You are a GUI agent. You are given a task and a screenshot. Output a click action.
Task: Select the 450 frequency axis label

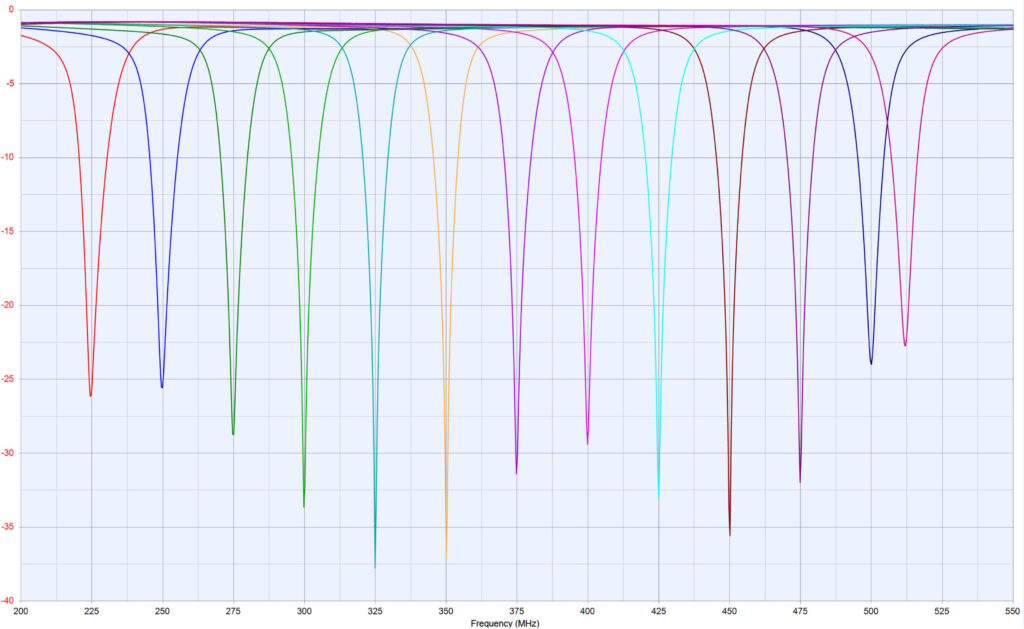(729, 611)
